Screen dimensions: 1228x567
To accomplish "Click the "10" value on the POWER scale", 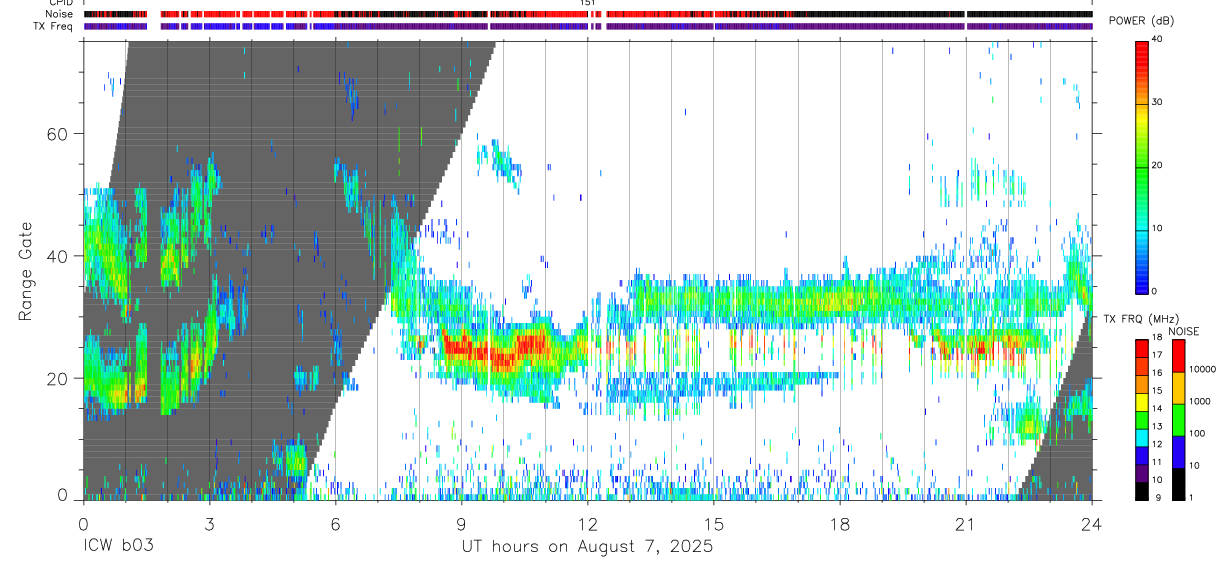I will tap(1157, 228).
